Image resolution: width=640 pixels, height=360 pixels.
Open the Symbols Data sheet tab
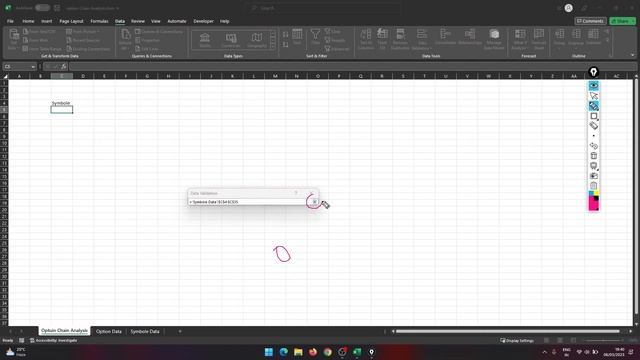coord(145,331)
